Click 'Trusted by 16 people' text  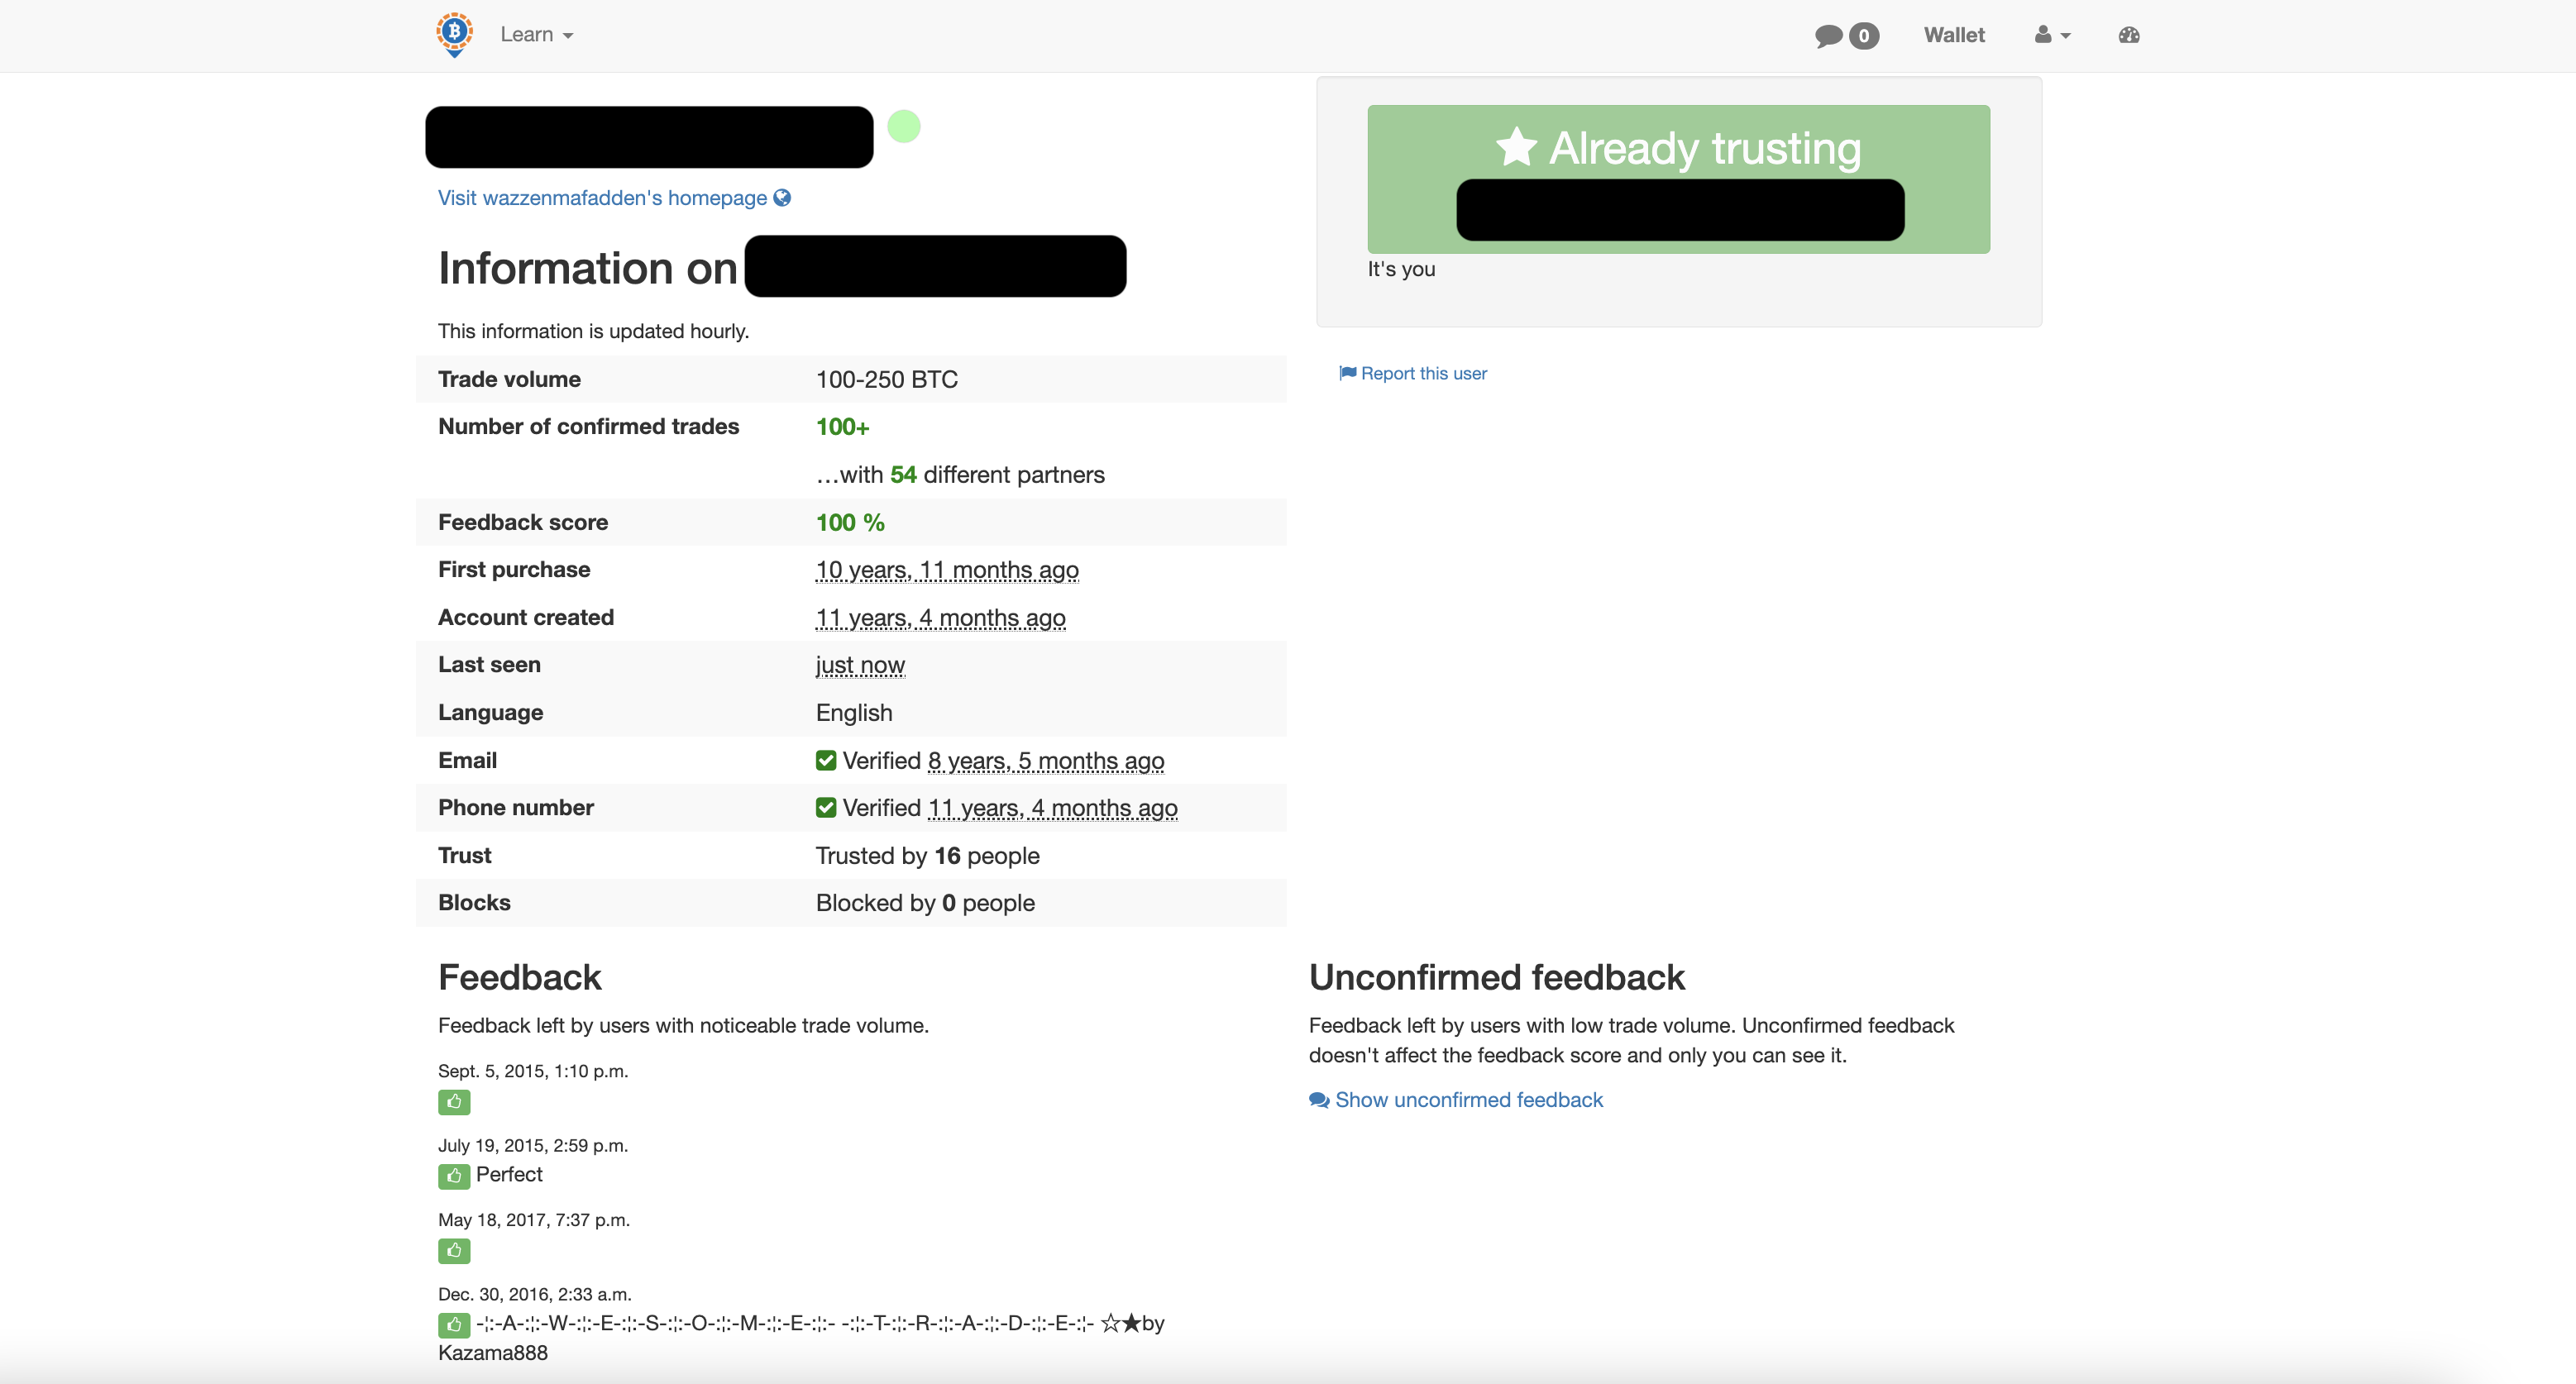tap(928, 856)
